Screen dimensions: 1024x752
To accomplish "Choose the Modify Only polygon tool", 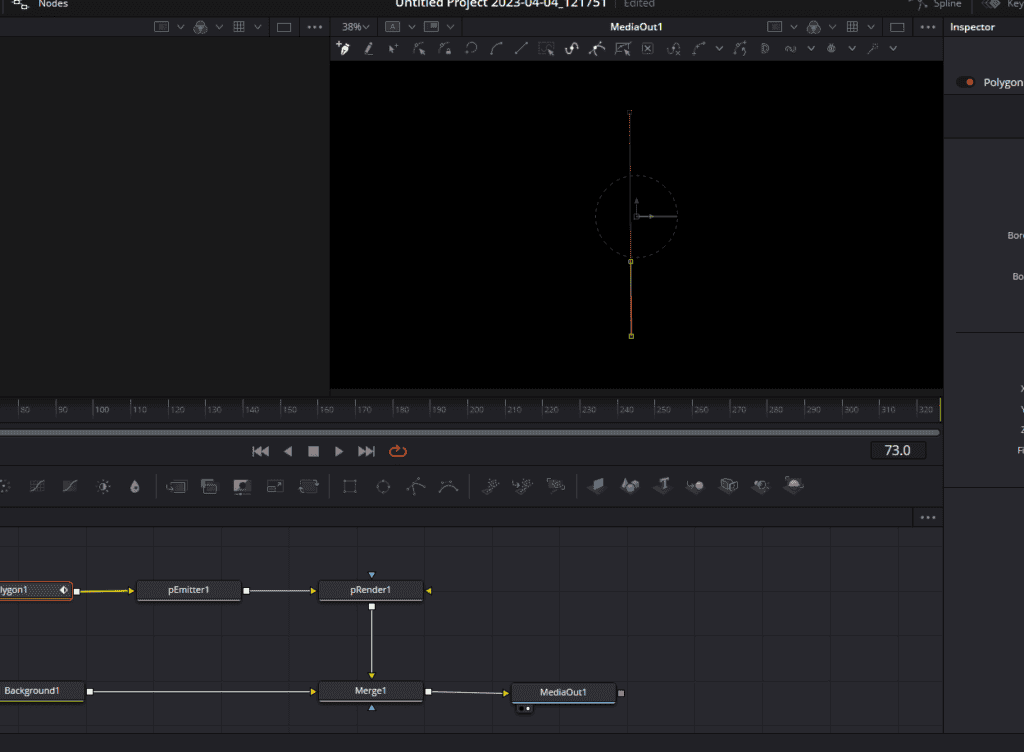I will 419,48.
